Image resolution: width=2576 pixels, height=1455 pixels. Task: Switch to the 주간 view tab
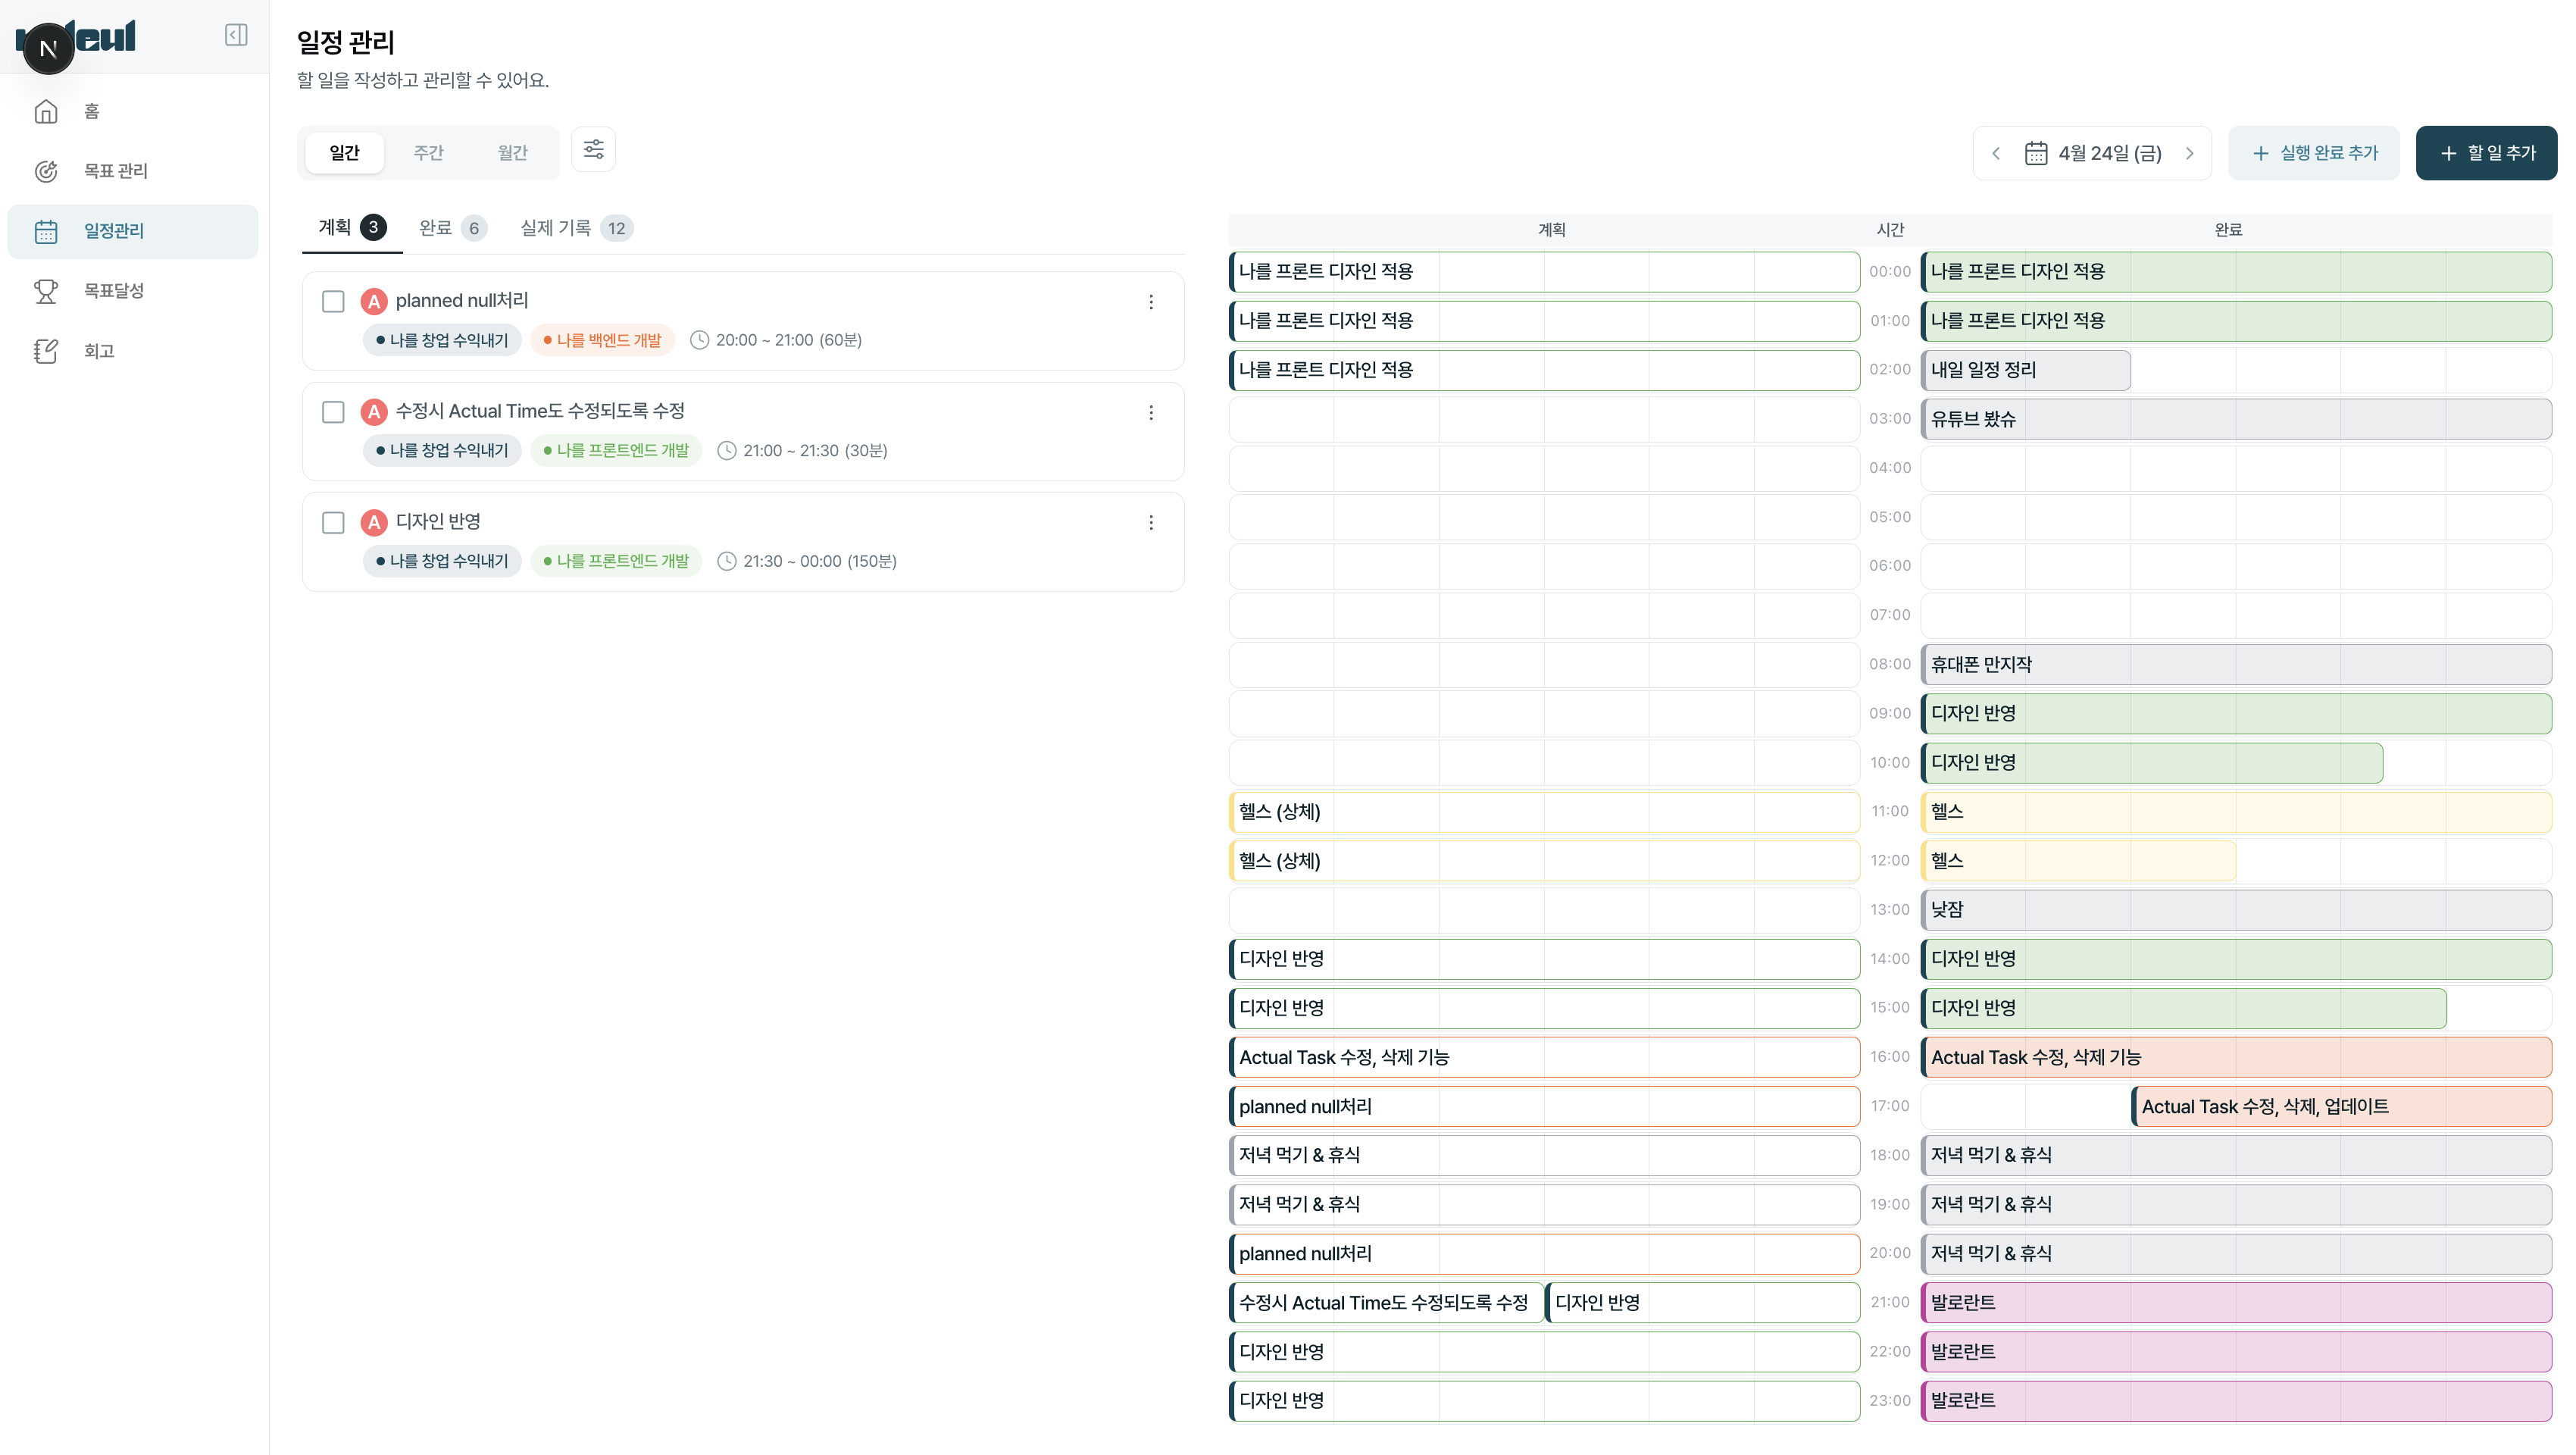(x=428, y=153)
